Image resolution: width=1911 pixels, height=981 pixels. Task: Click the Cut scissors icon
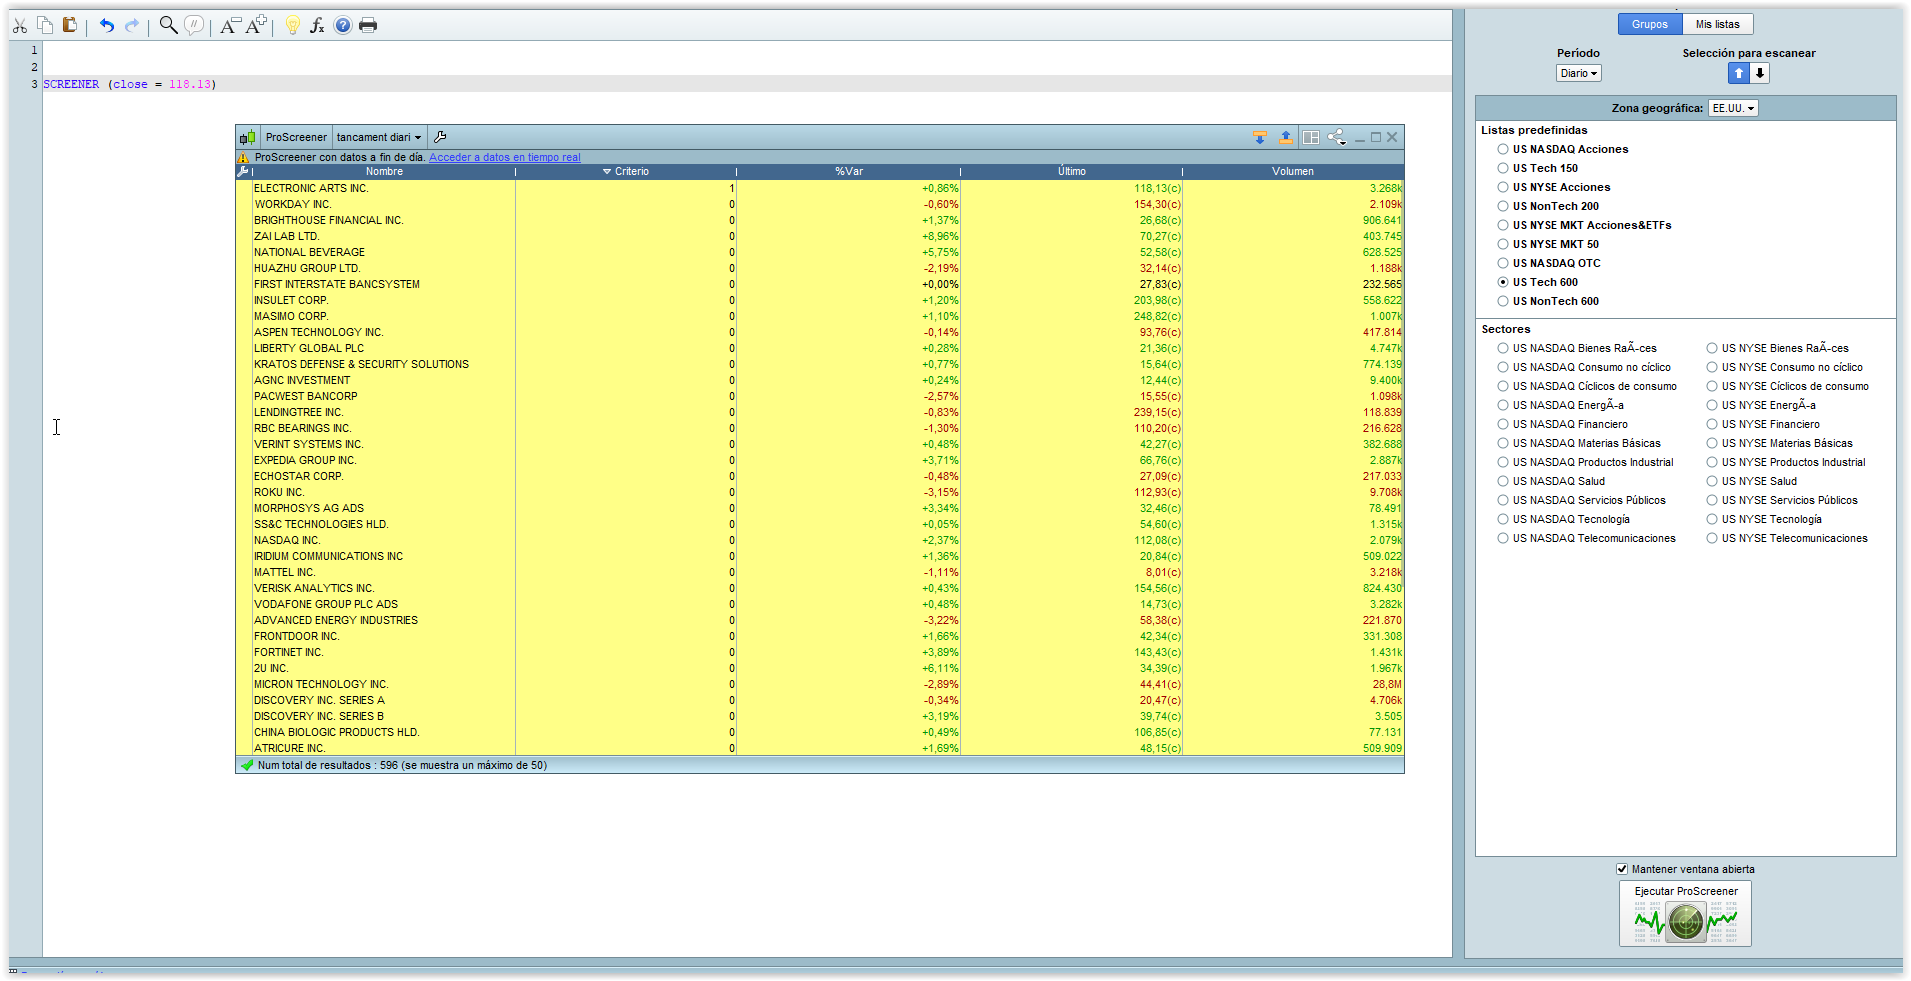point(19,25)
